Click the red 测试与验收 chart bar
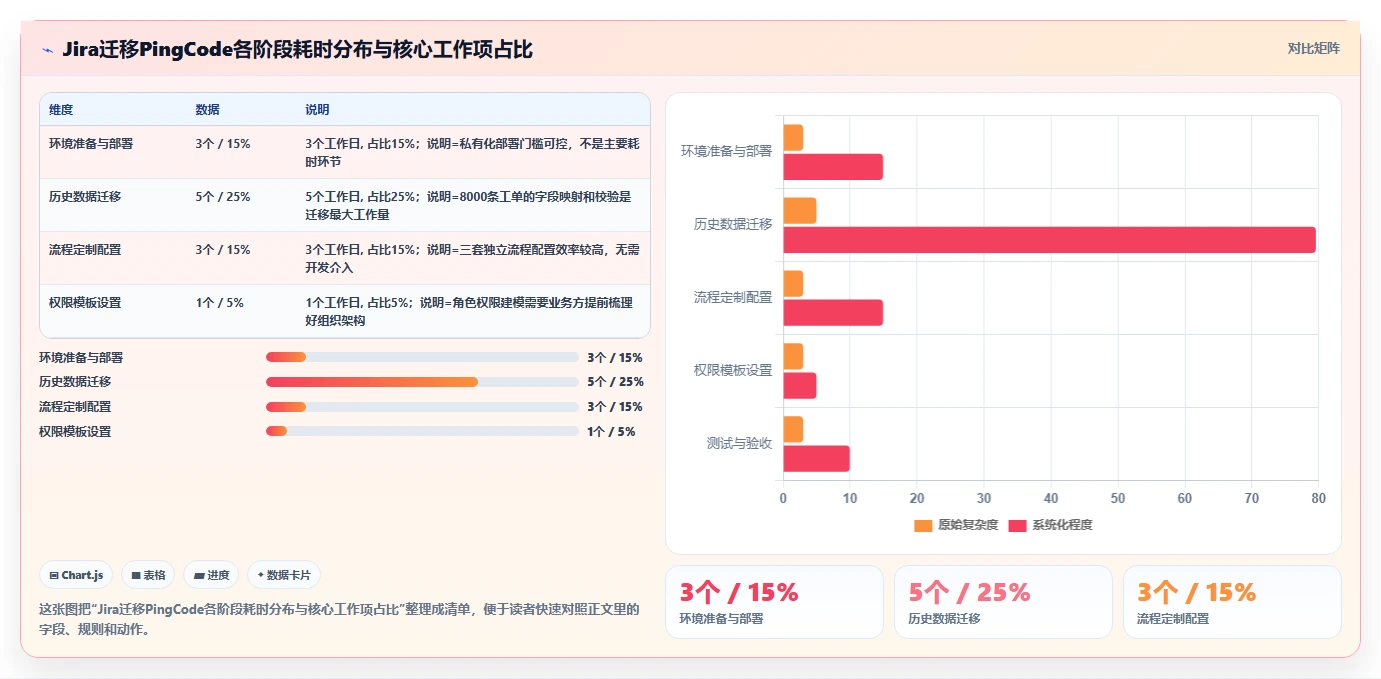The width and height of the screenshot is (1381, 679). tap(816, 459)
